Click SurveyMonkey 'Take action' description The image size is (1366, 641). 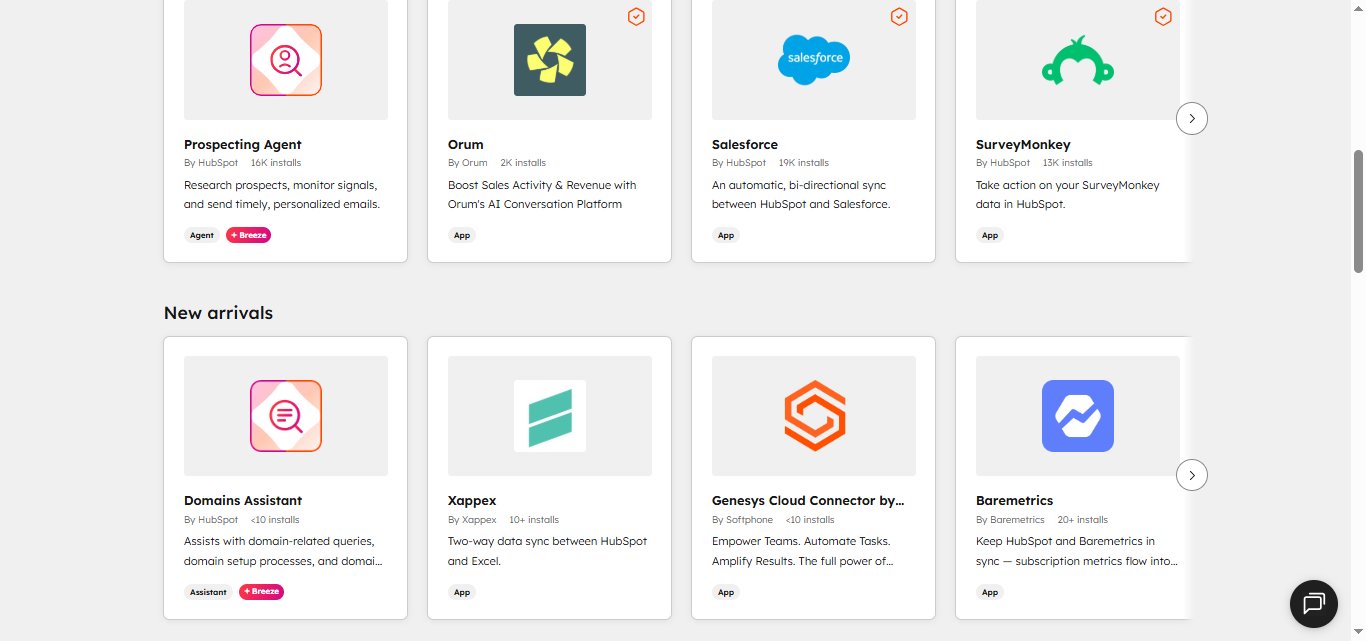click(x=1068, y=195)
